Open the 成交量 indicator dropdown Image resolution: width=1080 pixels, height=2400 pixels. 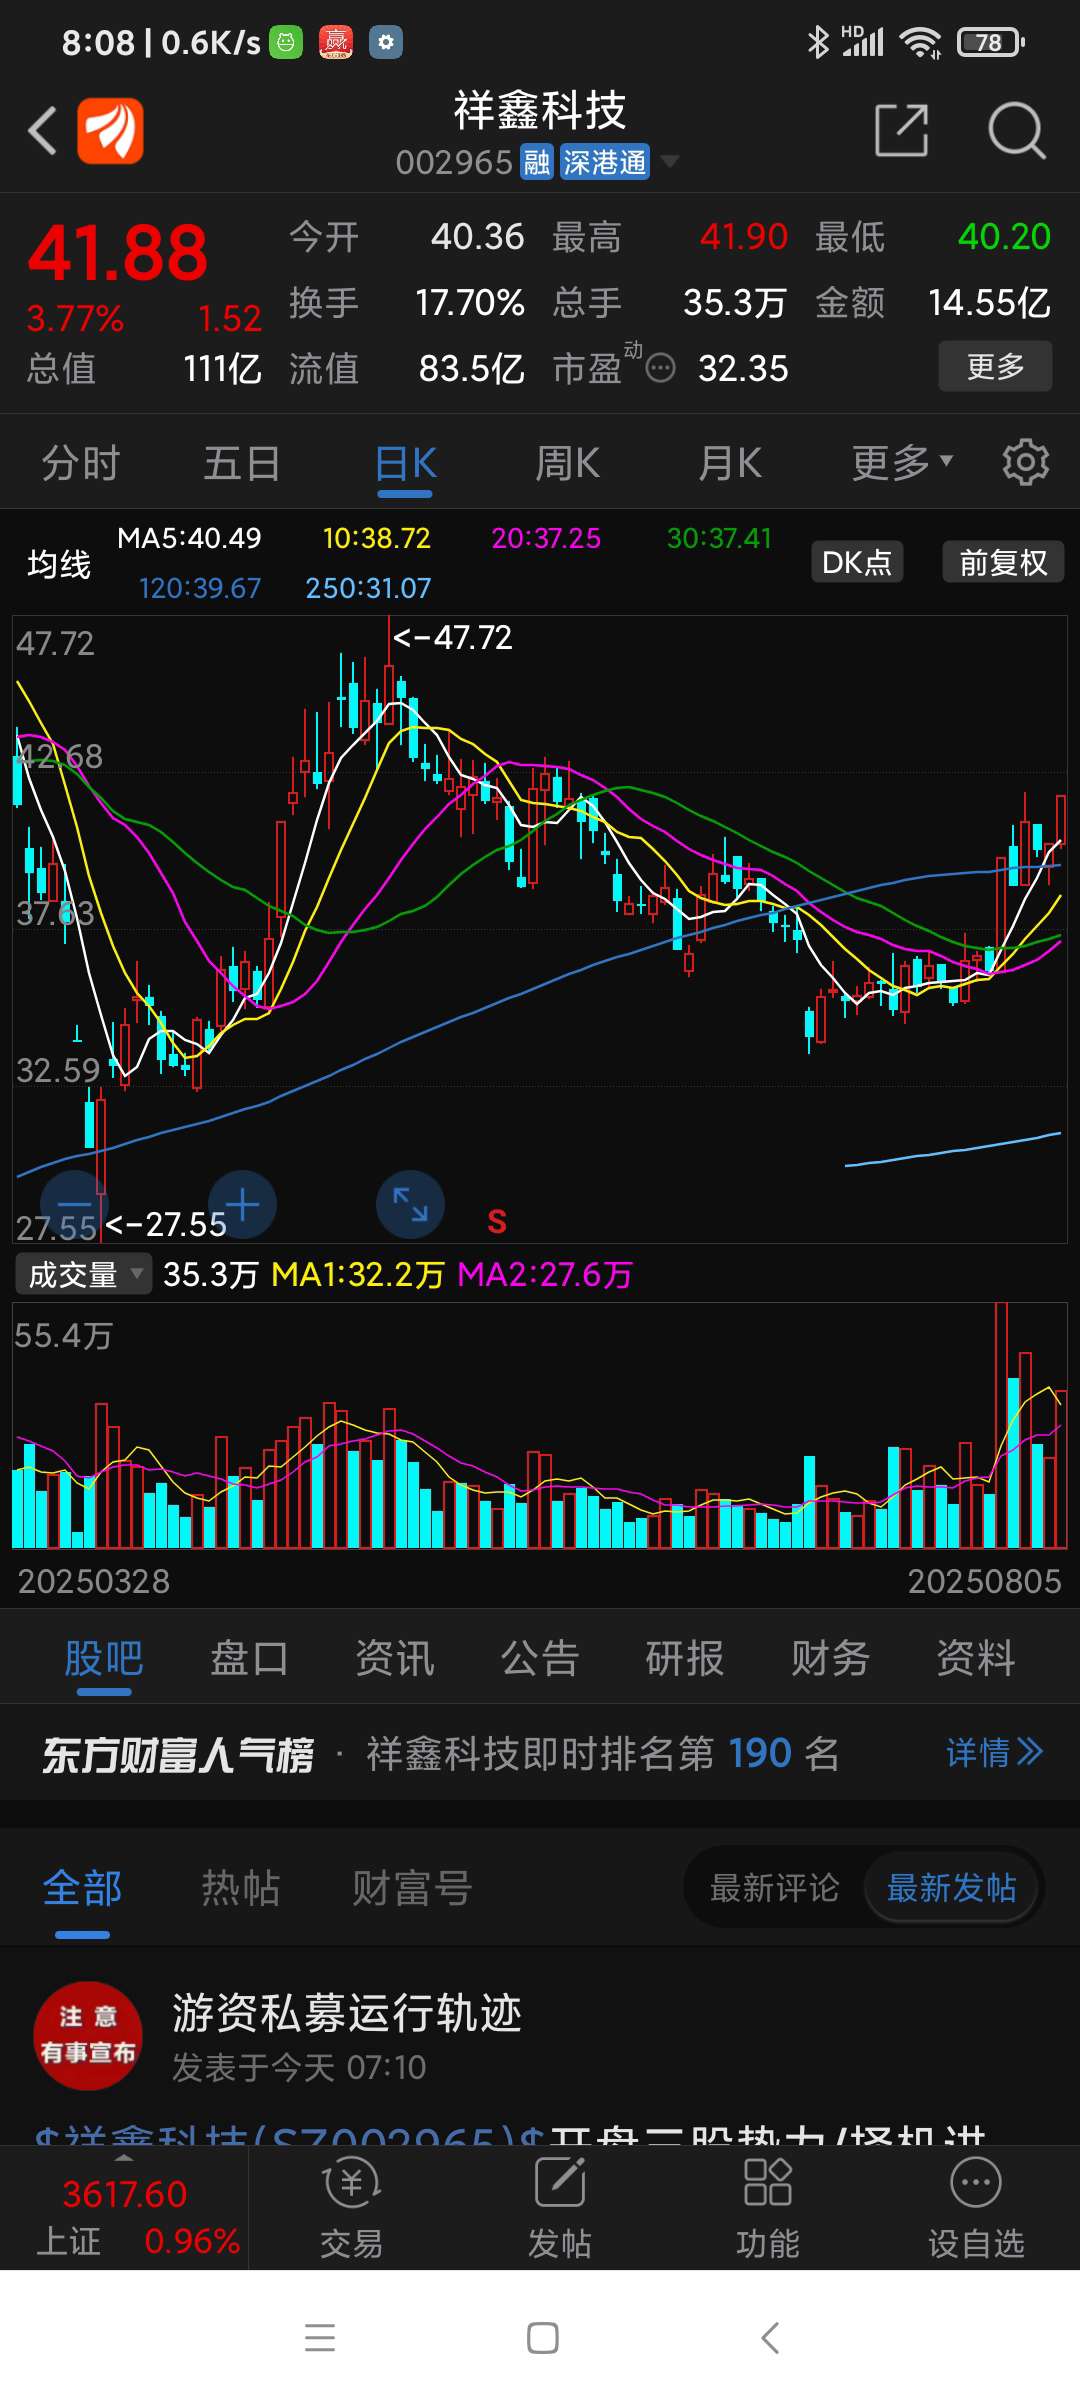tap(84, 1274)
